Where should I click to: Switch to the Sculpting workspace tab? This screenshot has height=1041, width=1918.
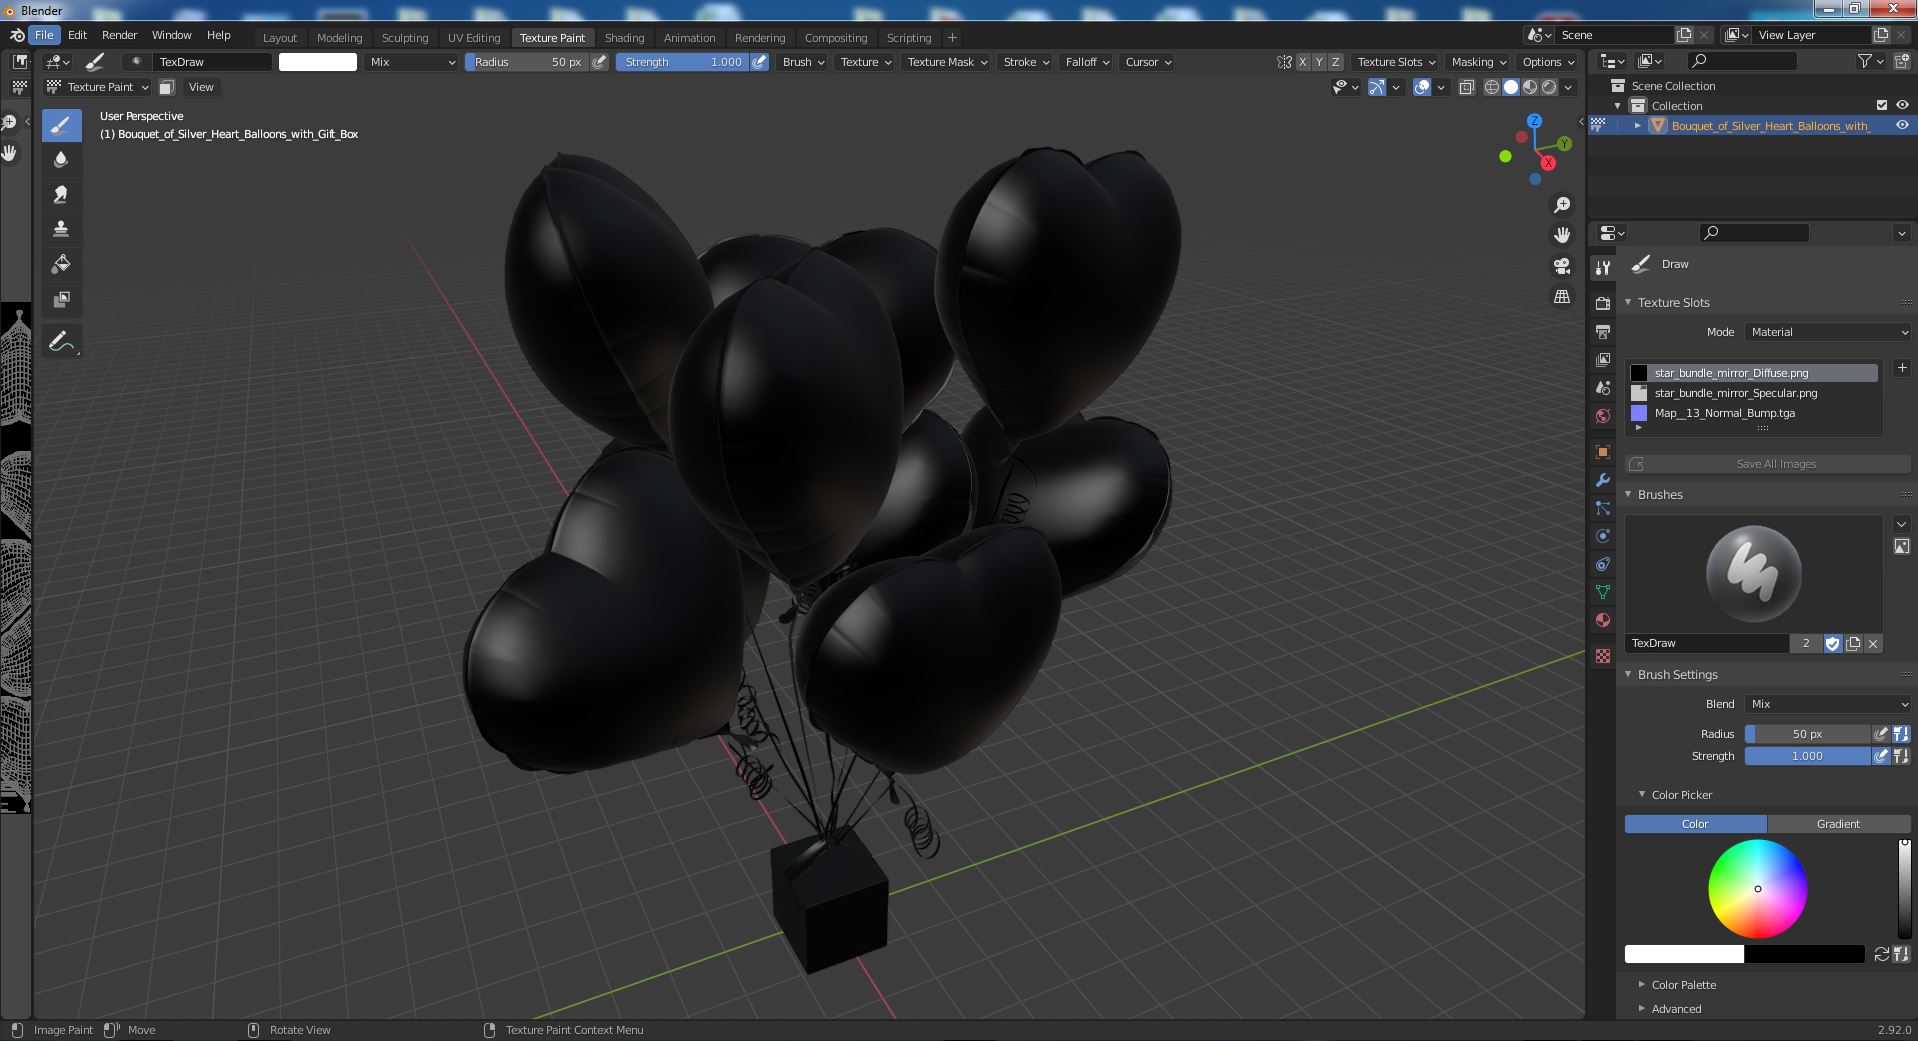tap(405, 38)
